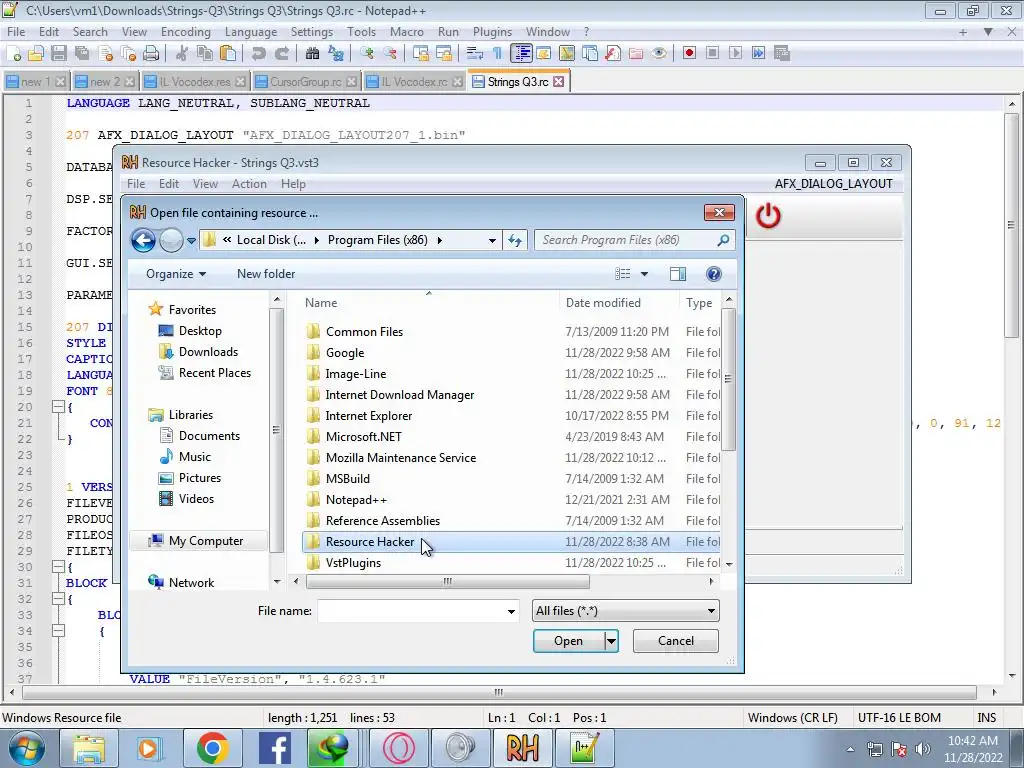This screenshot has height=768, width=1024.
Task: Switch to the IL Vocodex.res tab
Action: (x=195, y=82)
